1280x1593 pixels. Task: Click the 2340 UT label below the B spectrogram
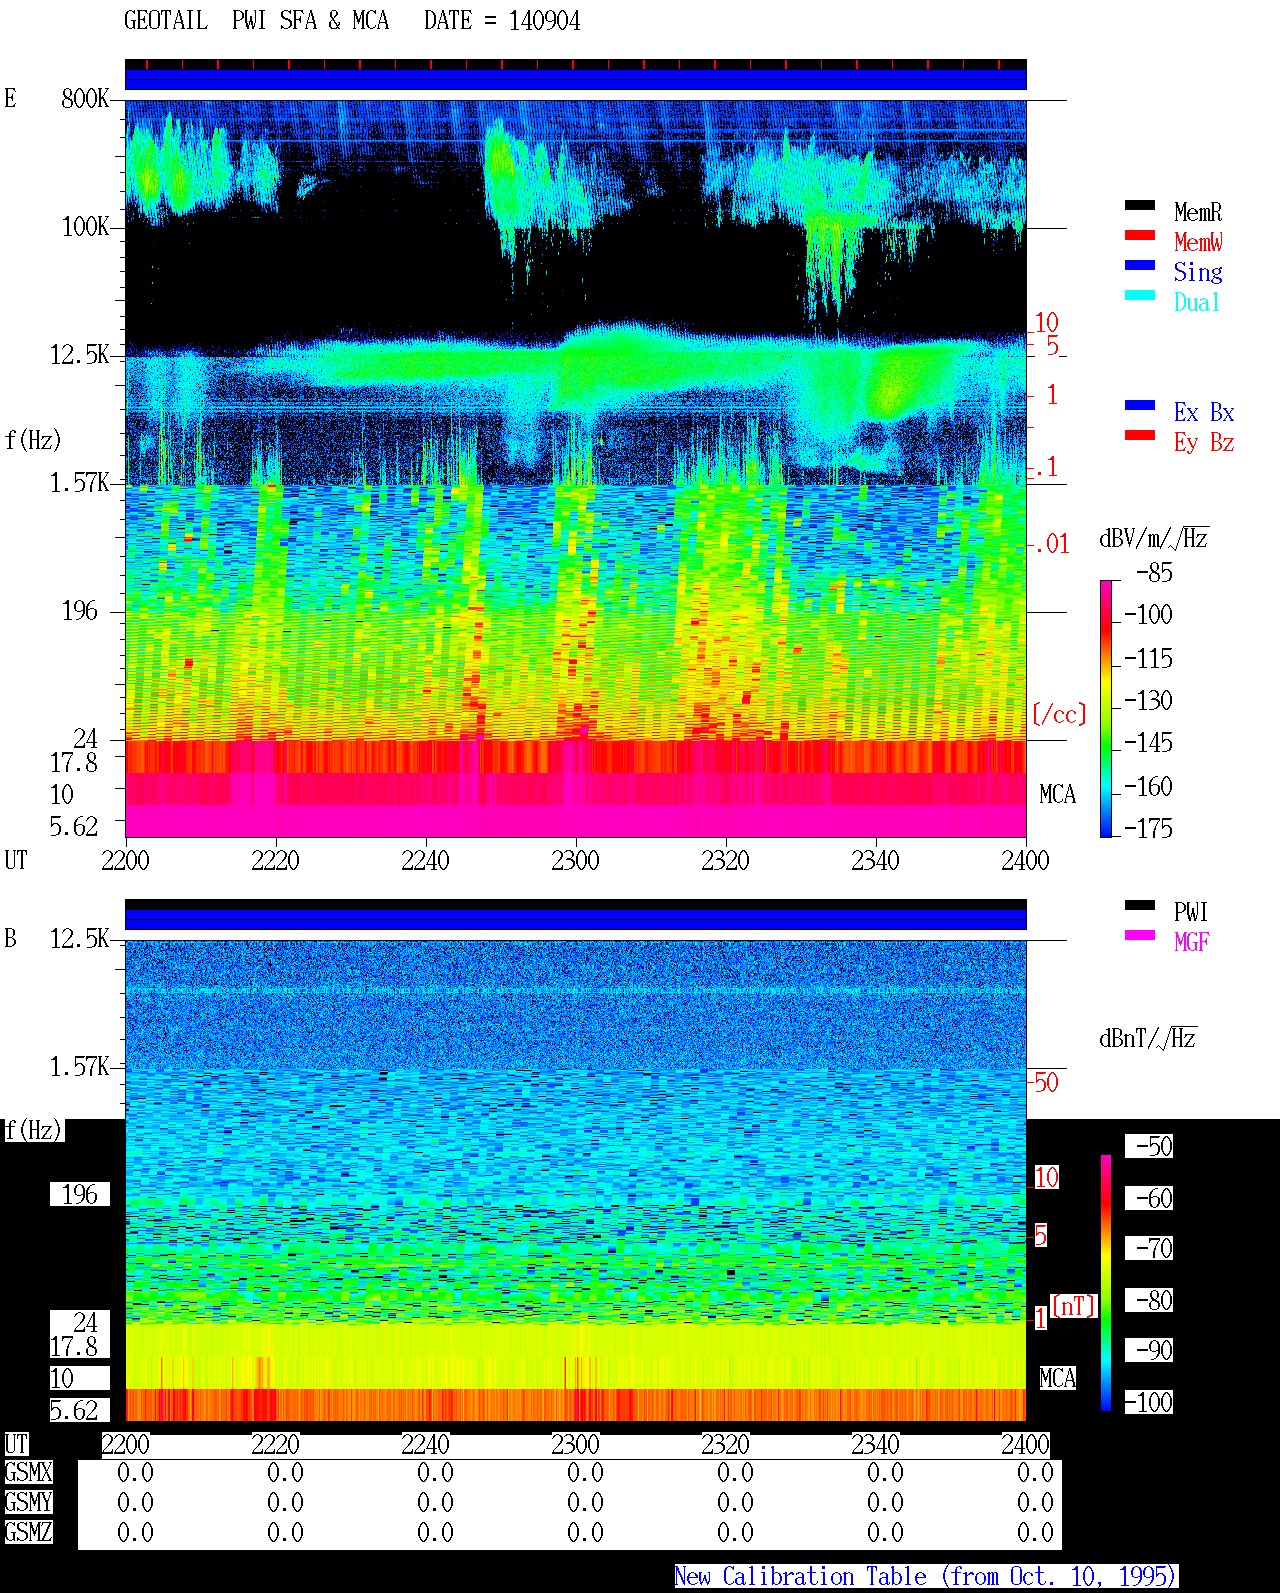coord(875,1444)
